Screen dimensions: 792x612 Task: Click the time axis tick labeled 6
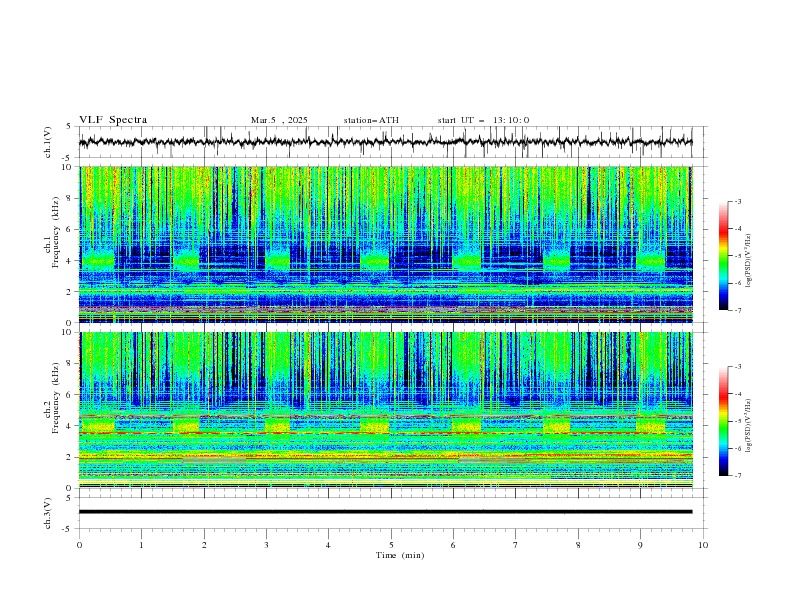[x=453, y=545]
